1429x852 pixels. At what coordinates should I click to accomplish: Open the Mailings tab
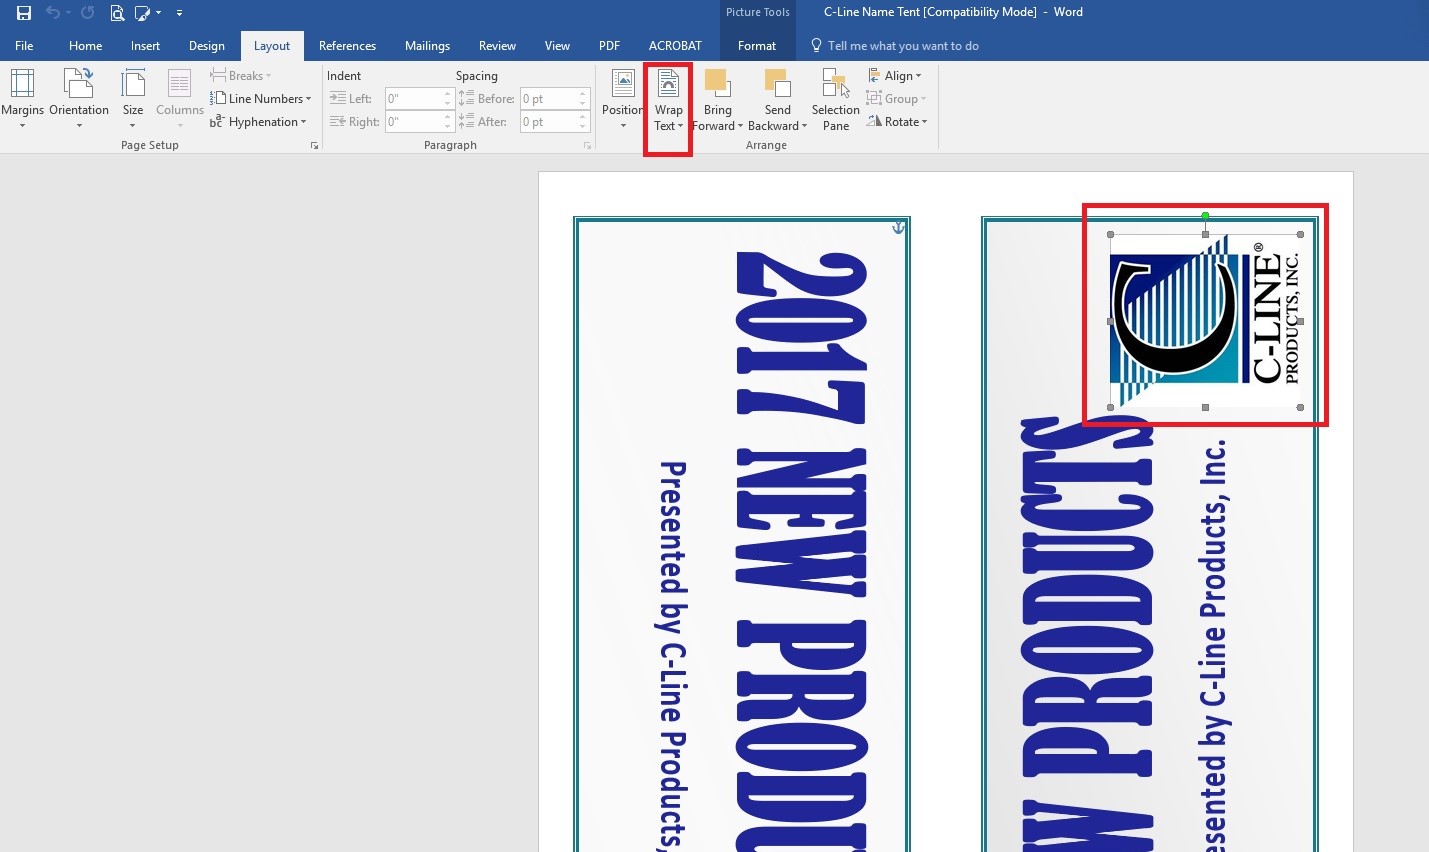pos(427,46)
